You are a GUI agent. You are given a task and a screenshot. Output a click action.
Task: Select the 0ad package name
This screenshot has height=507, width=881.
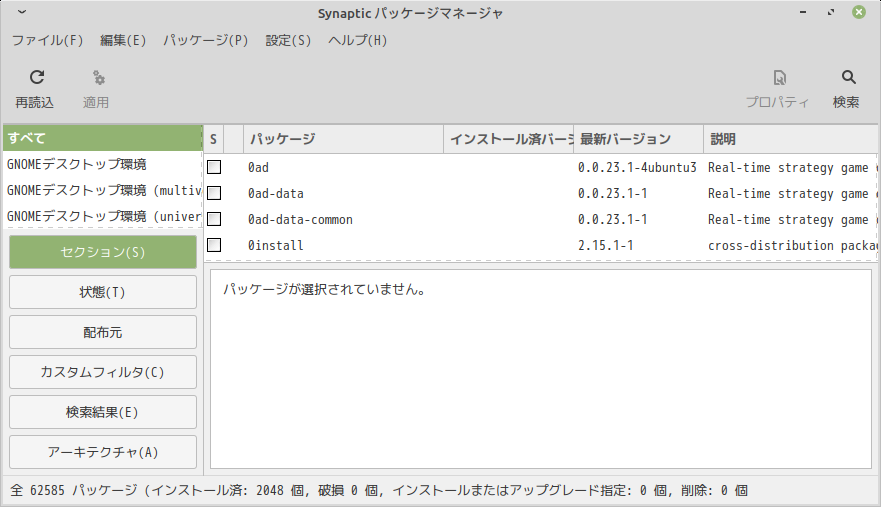click(258, 168)
